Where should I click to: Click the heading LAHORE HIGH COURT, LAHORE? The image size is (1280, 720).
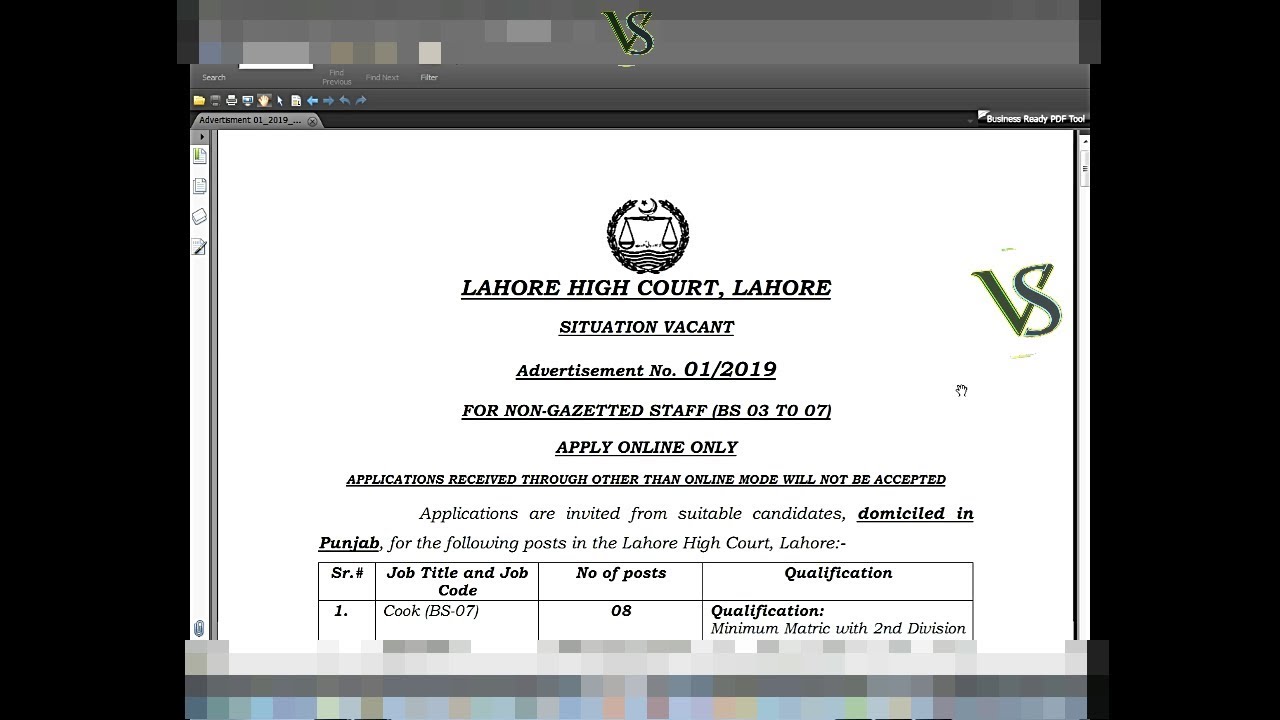tap(646, 288)
